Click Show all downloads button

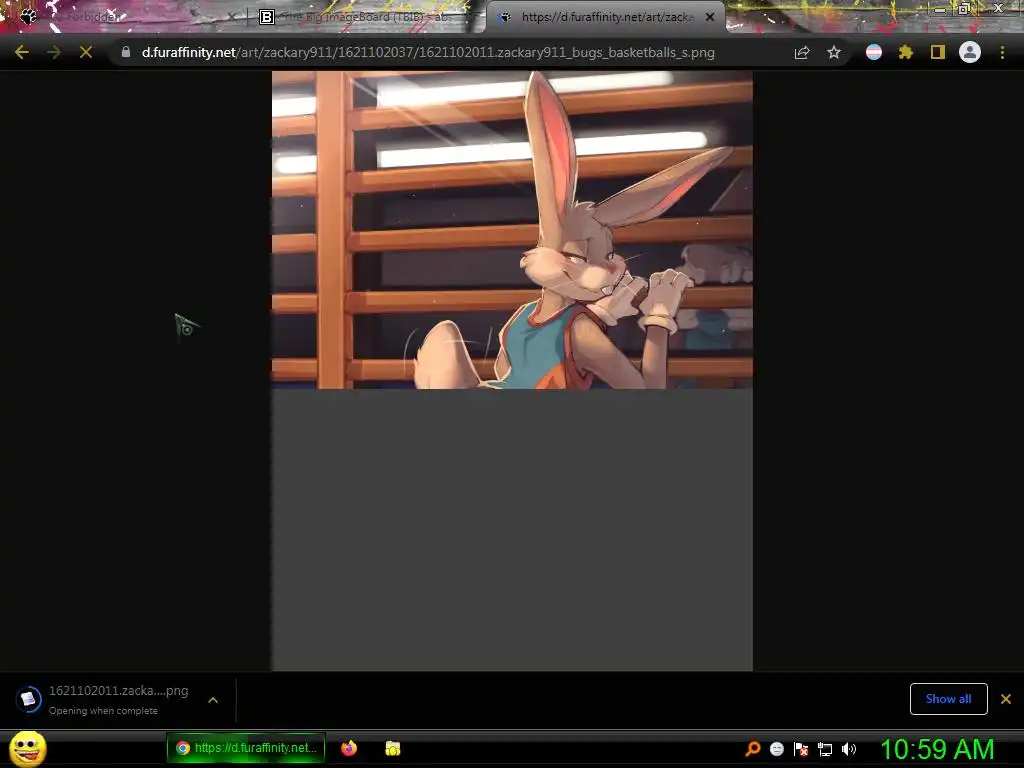[948, 699]
